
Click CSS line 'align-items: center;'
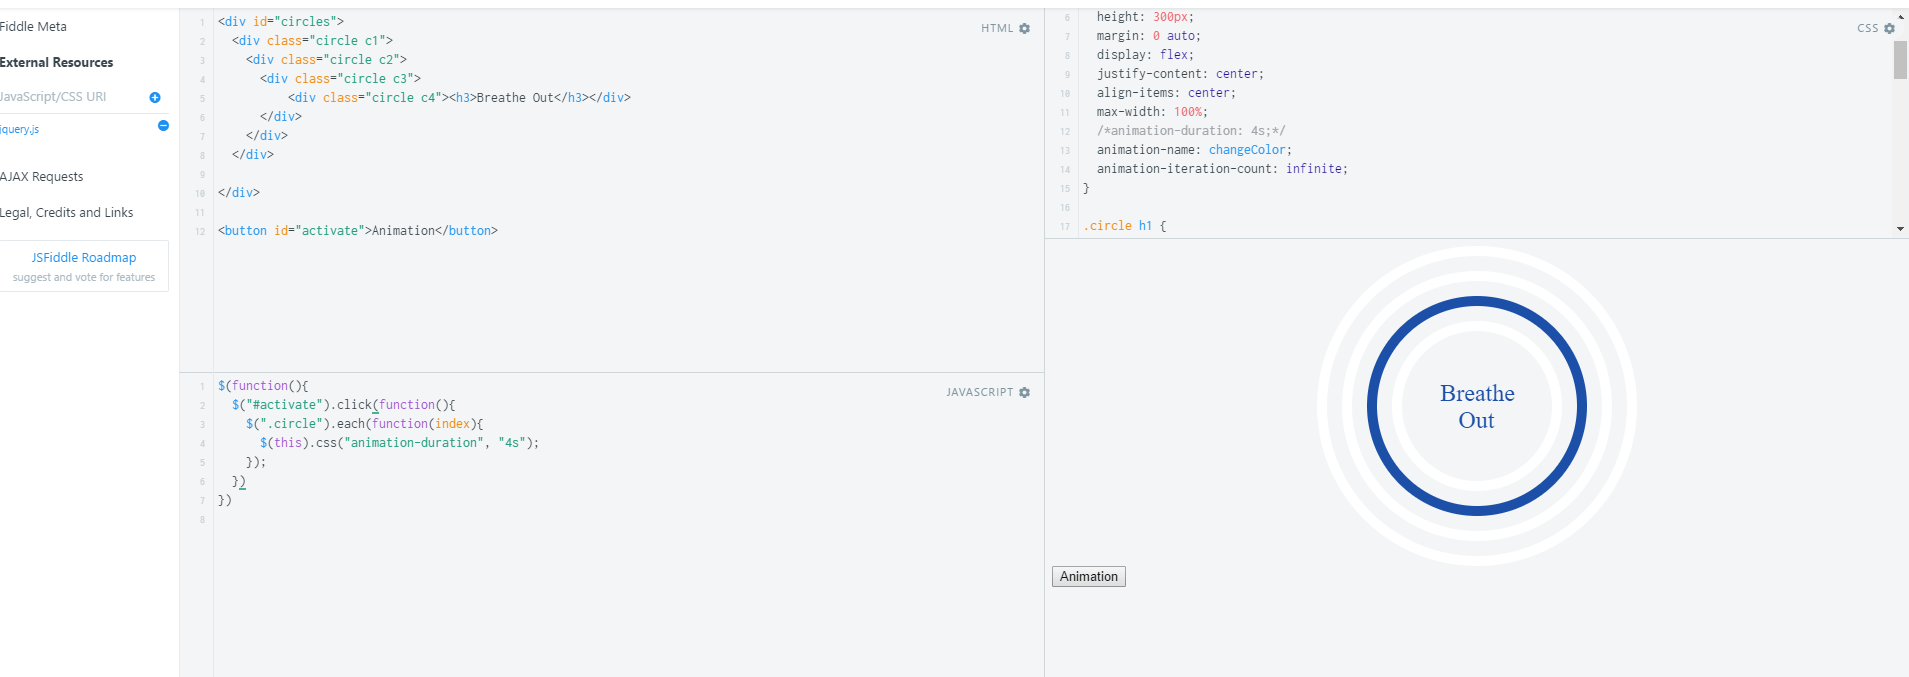coord(1166,93)
